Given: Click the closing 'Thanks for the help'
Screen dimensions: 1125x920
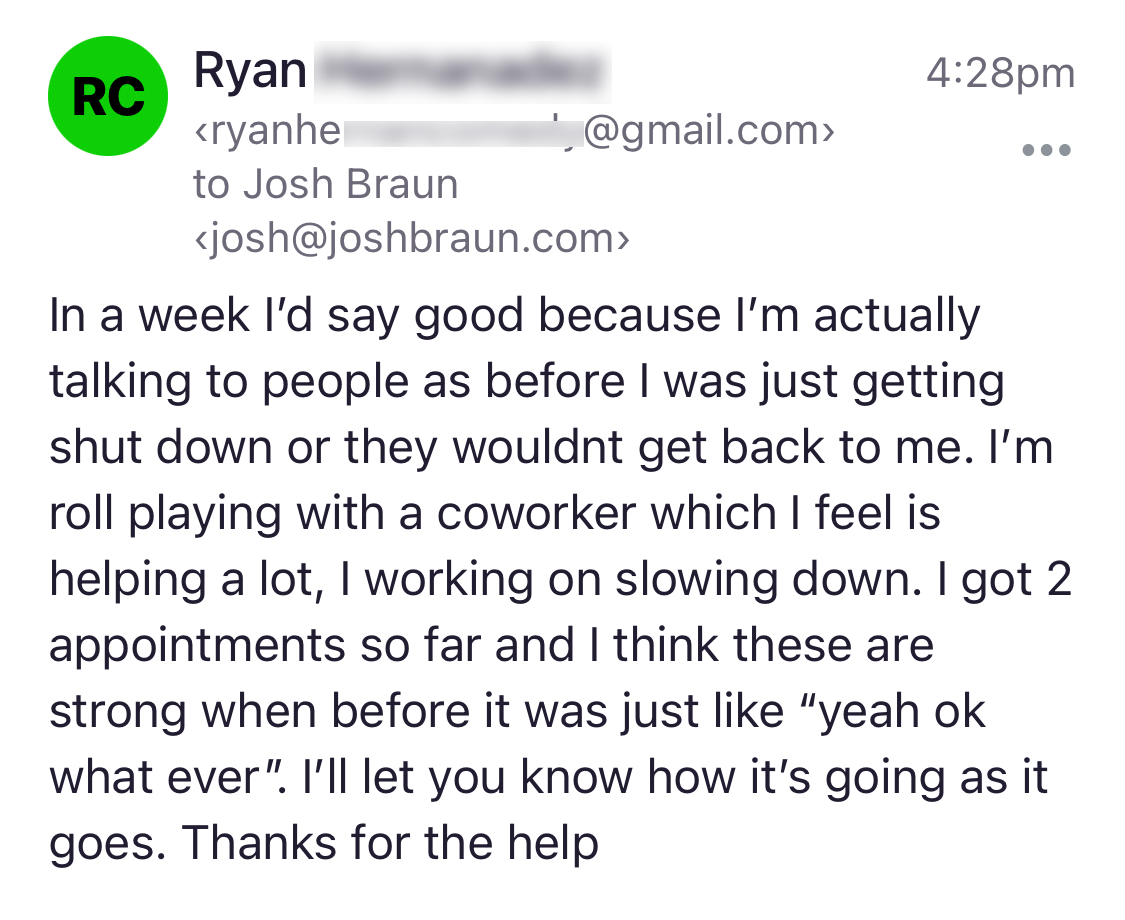Looking at the screenshot, I should coord(391,842).
